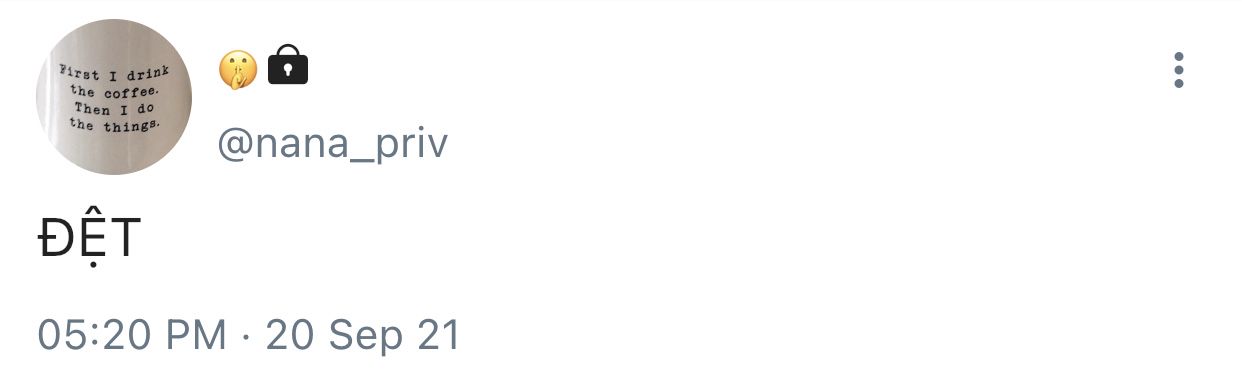Open tweet details from the timestamp line
The height and width of the screenshot is (382, 1242).
[x=249, y=335]
